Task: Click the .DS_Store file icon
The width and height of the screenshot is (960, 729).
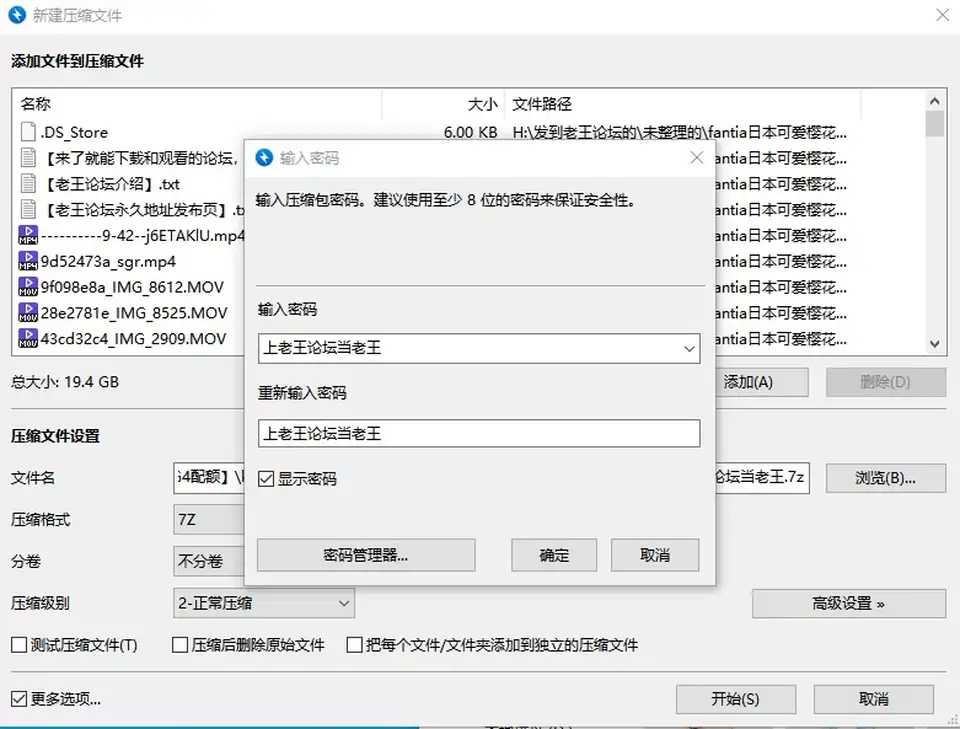Action: coord(28,132)
